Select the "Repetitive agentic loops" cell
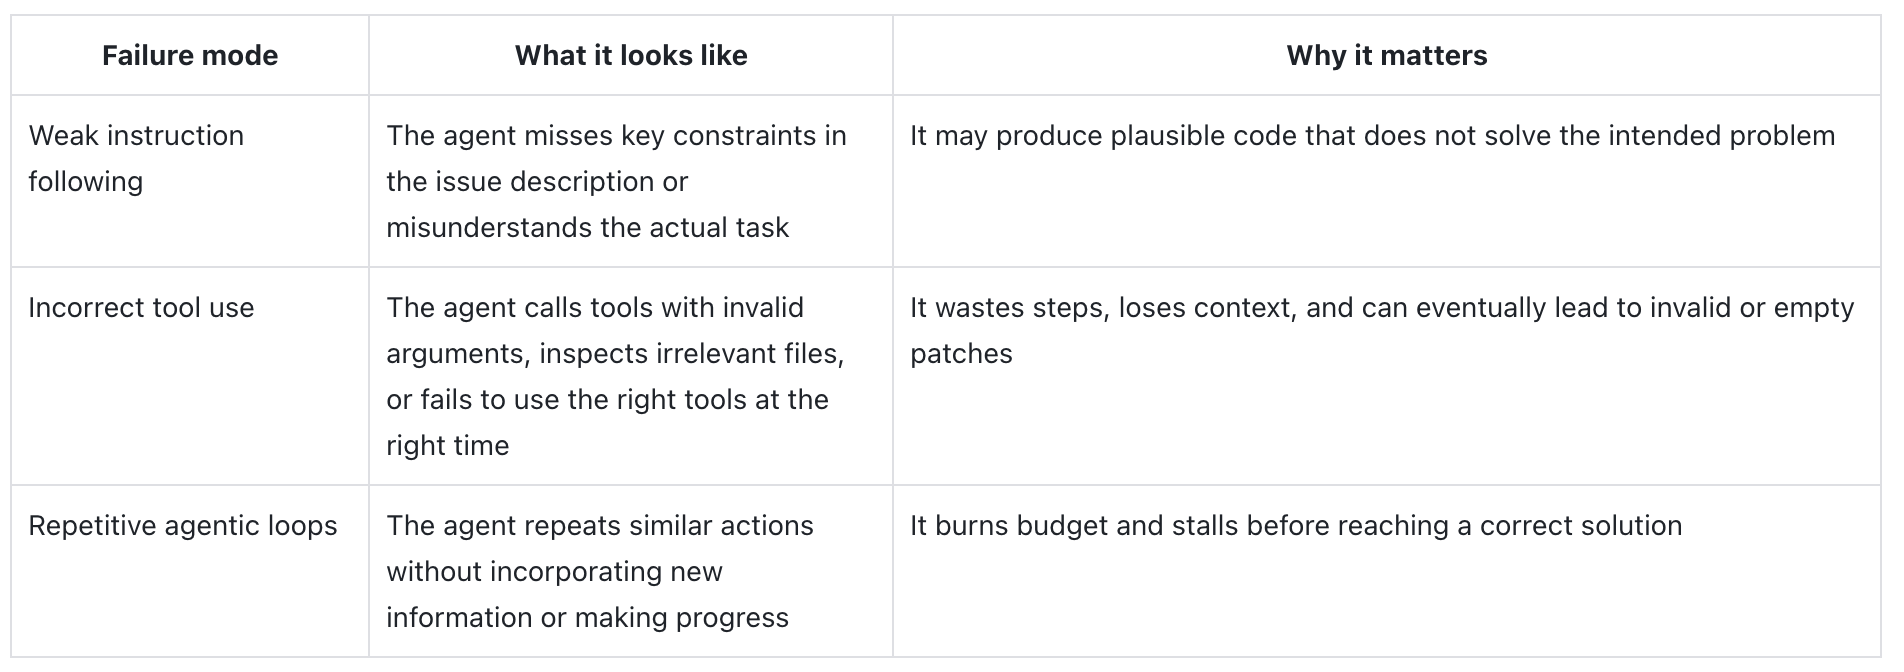Viewport: 1904px width, 672px height. click(183, 525)
